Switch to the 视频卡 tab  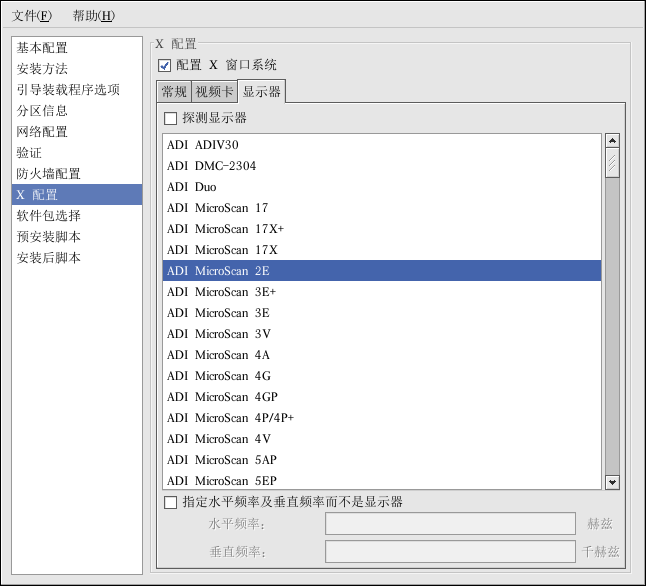point(214,92)
